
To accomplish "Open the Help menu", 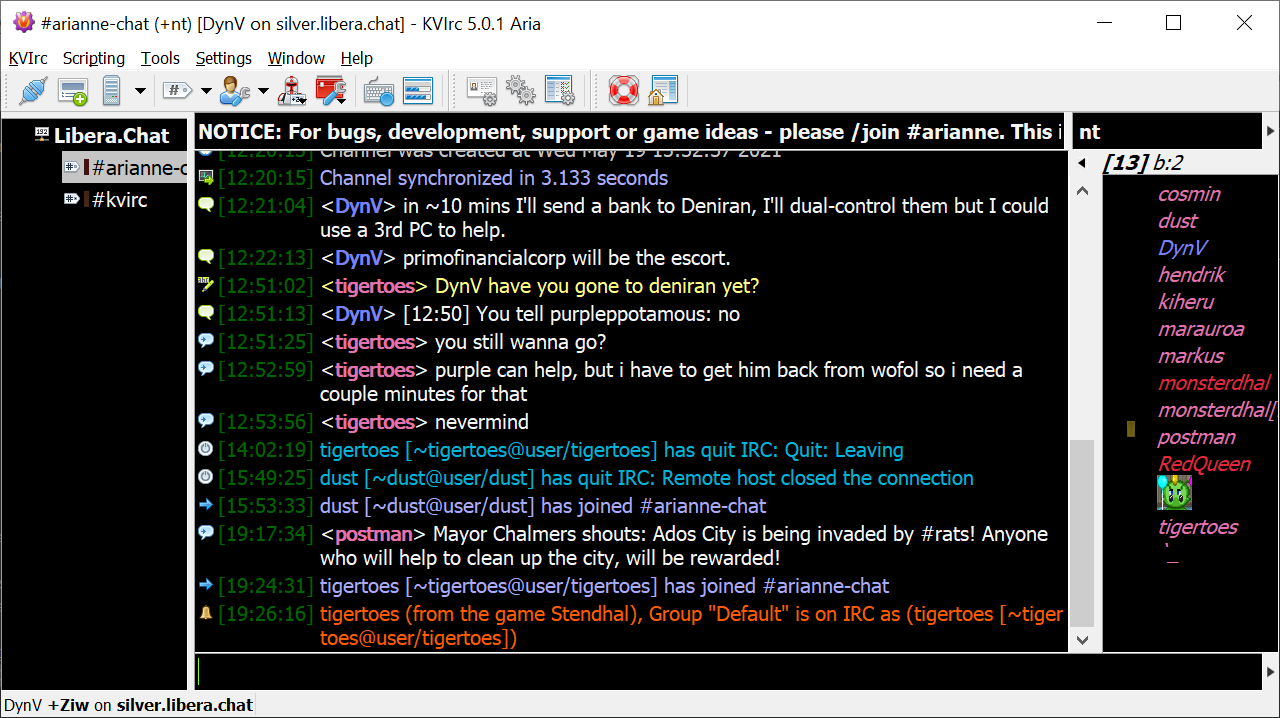I will pyautogui.click(x=356, y=58).
